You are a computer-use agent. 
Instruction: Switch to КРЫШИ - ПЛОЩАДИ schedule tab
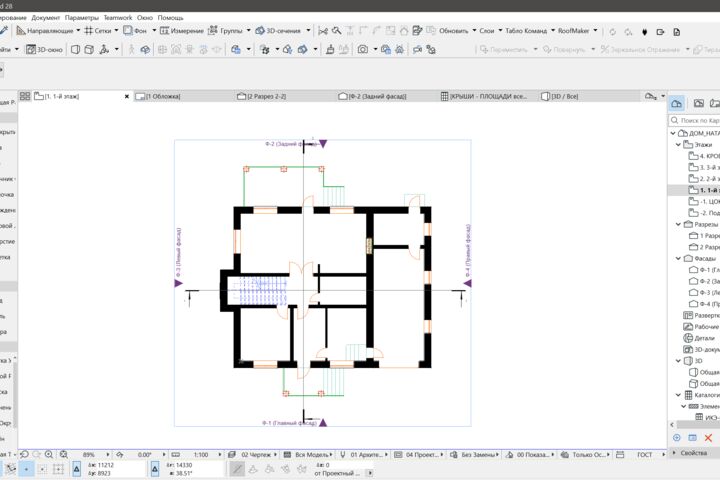coord(488,96)
